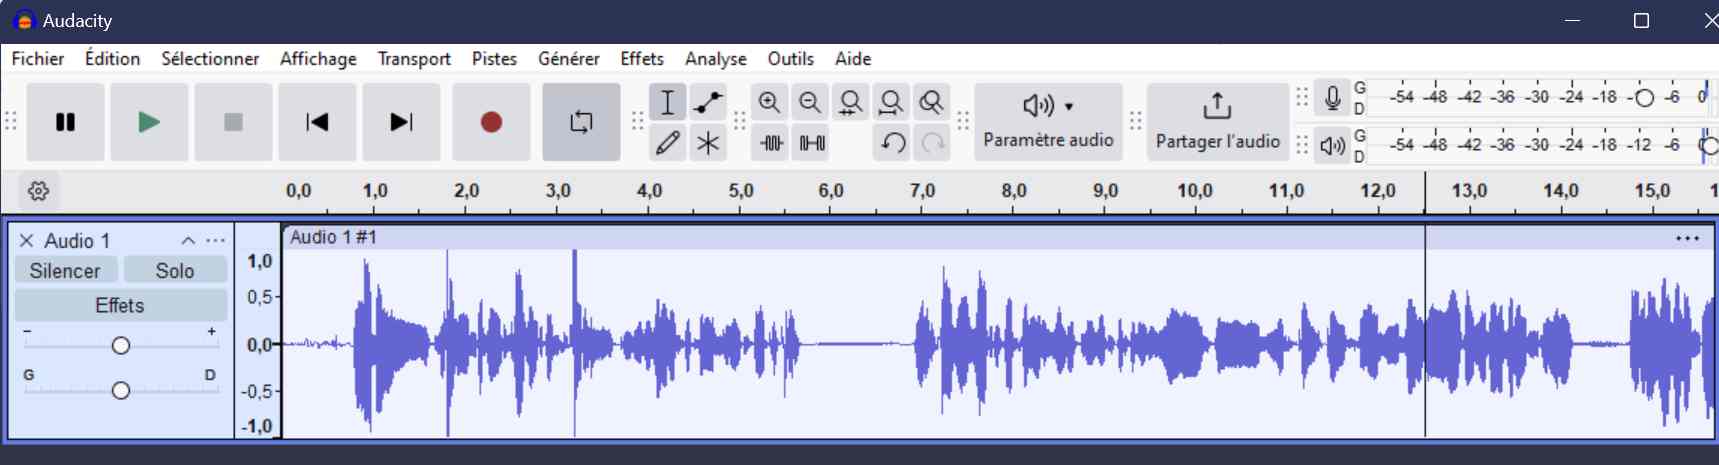Viewport: 1719px width, 465px height.
Task: Open the Édition menu
Action: pos(113,59)
